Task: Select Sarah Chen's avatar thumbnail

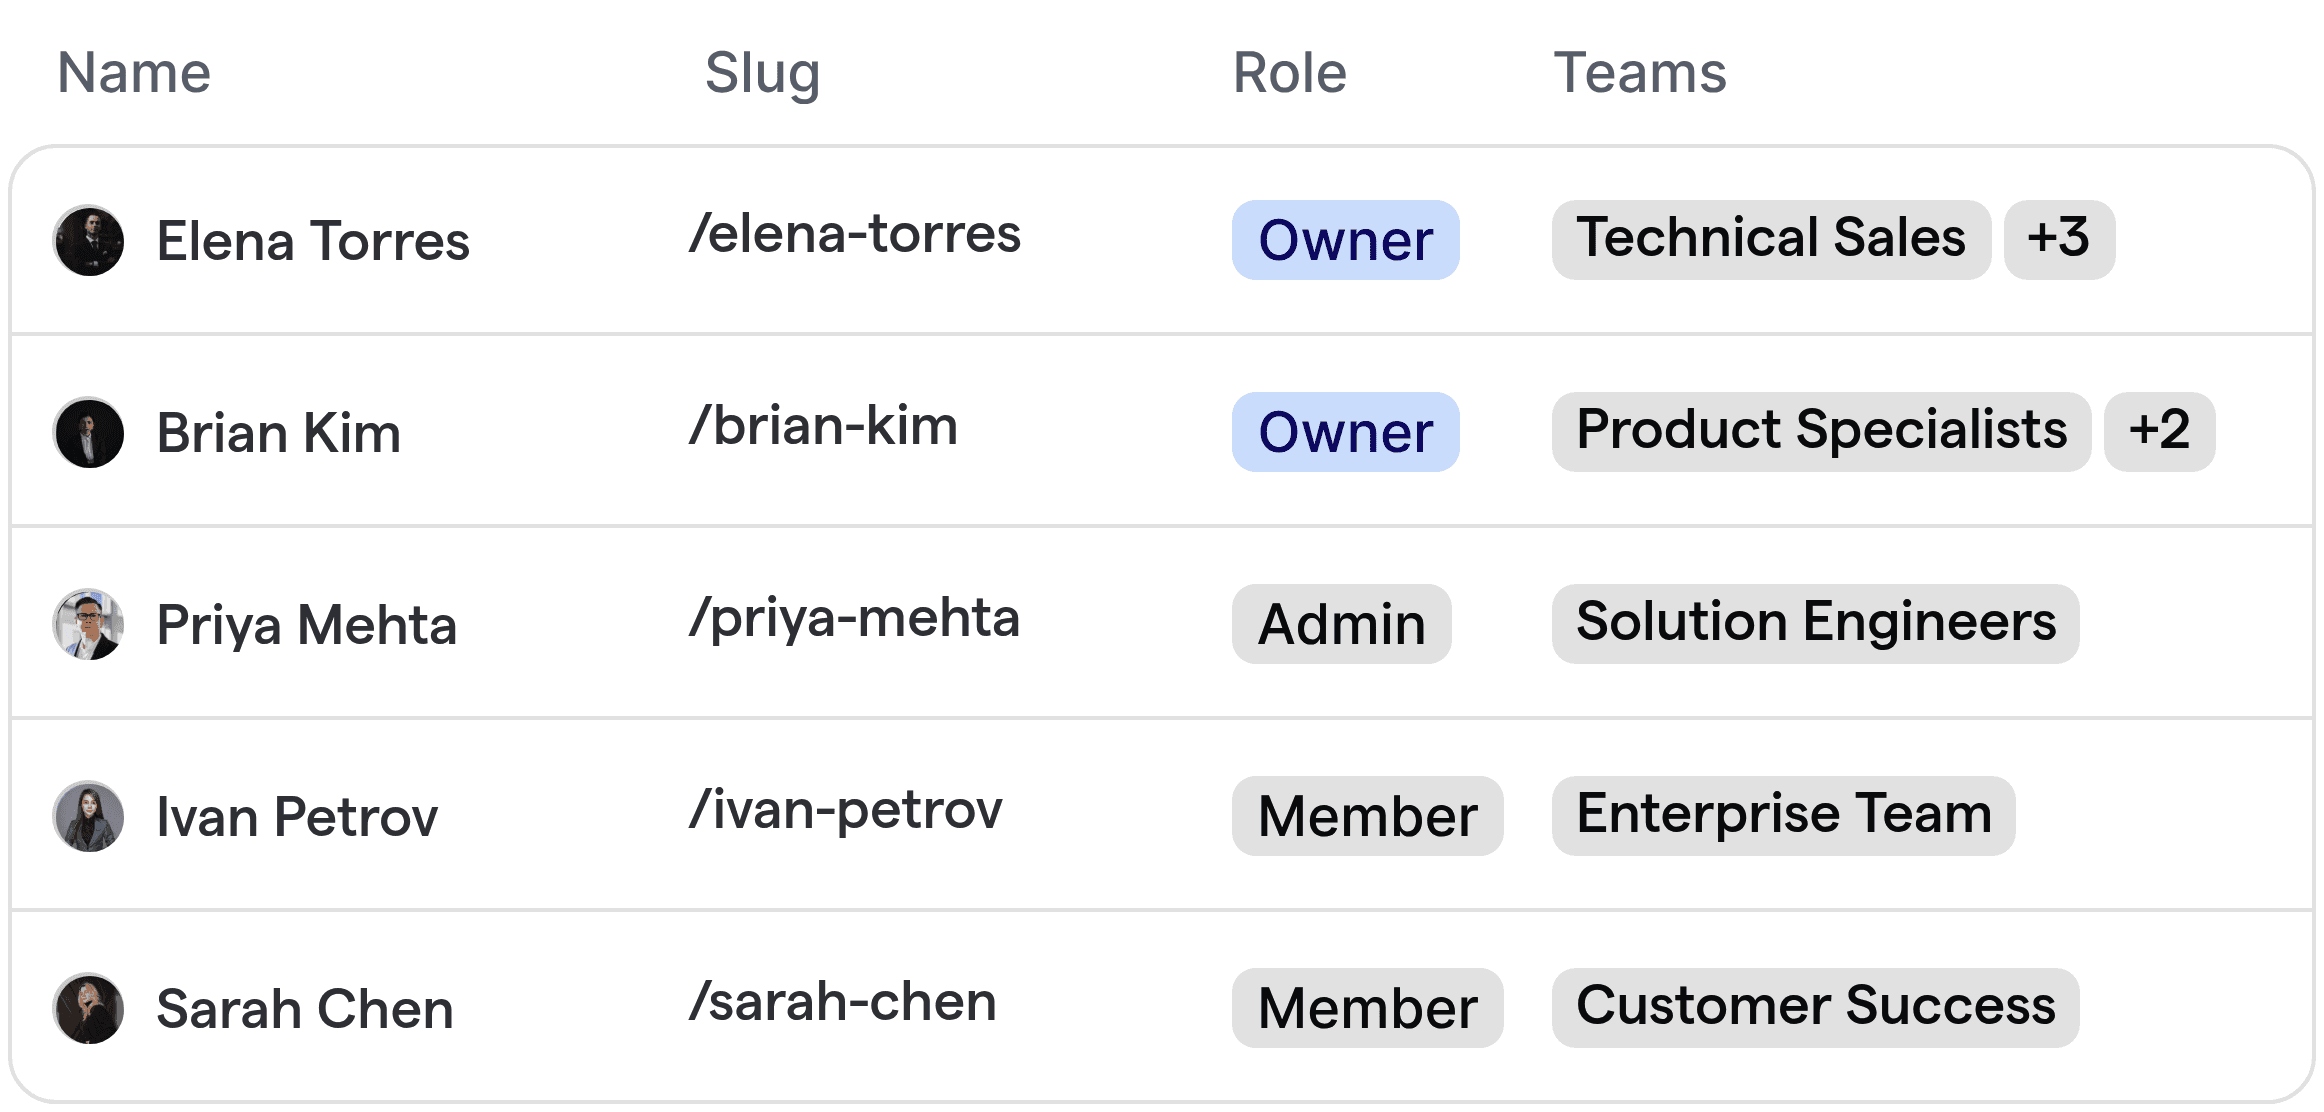Action: pyautogui.click(x=89, y=1008)
